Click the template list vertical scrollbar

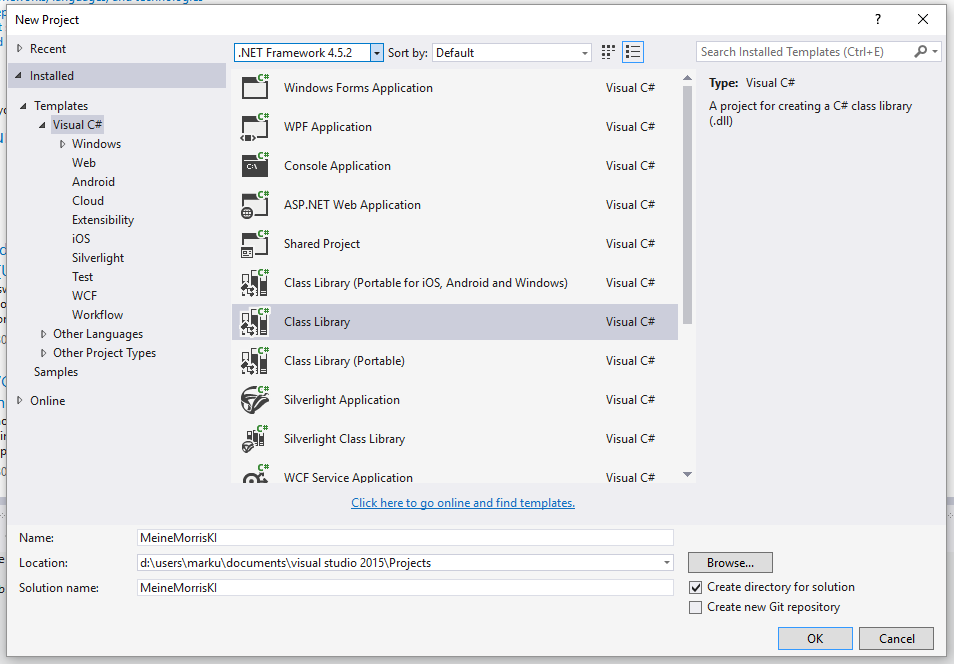[x=687, y=200]
